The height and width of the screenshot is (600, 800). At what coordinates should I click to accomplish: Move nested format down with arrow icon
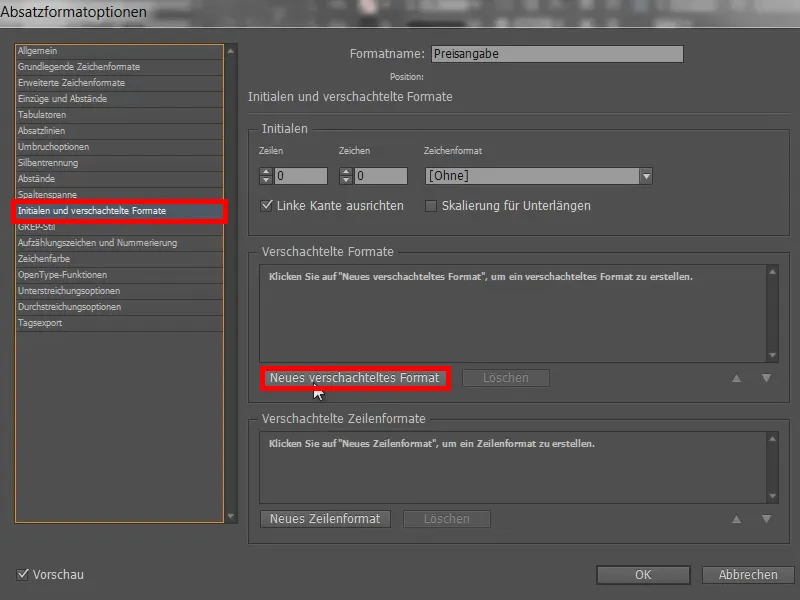[766, 378]
